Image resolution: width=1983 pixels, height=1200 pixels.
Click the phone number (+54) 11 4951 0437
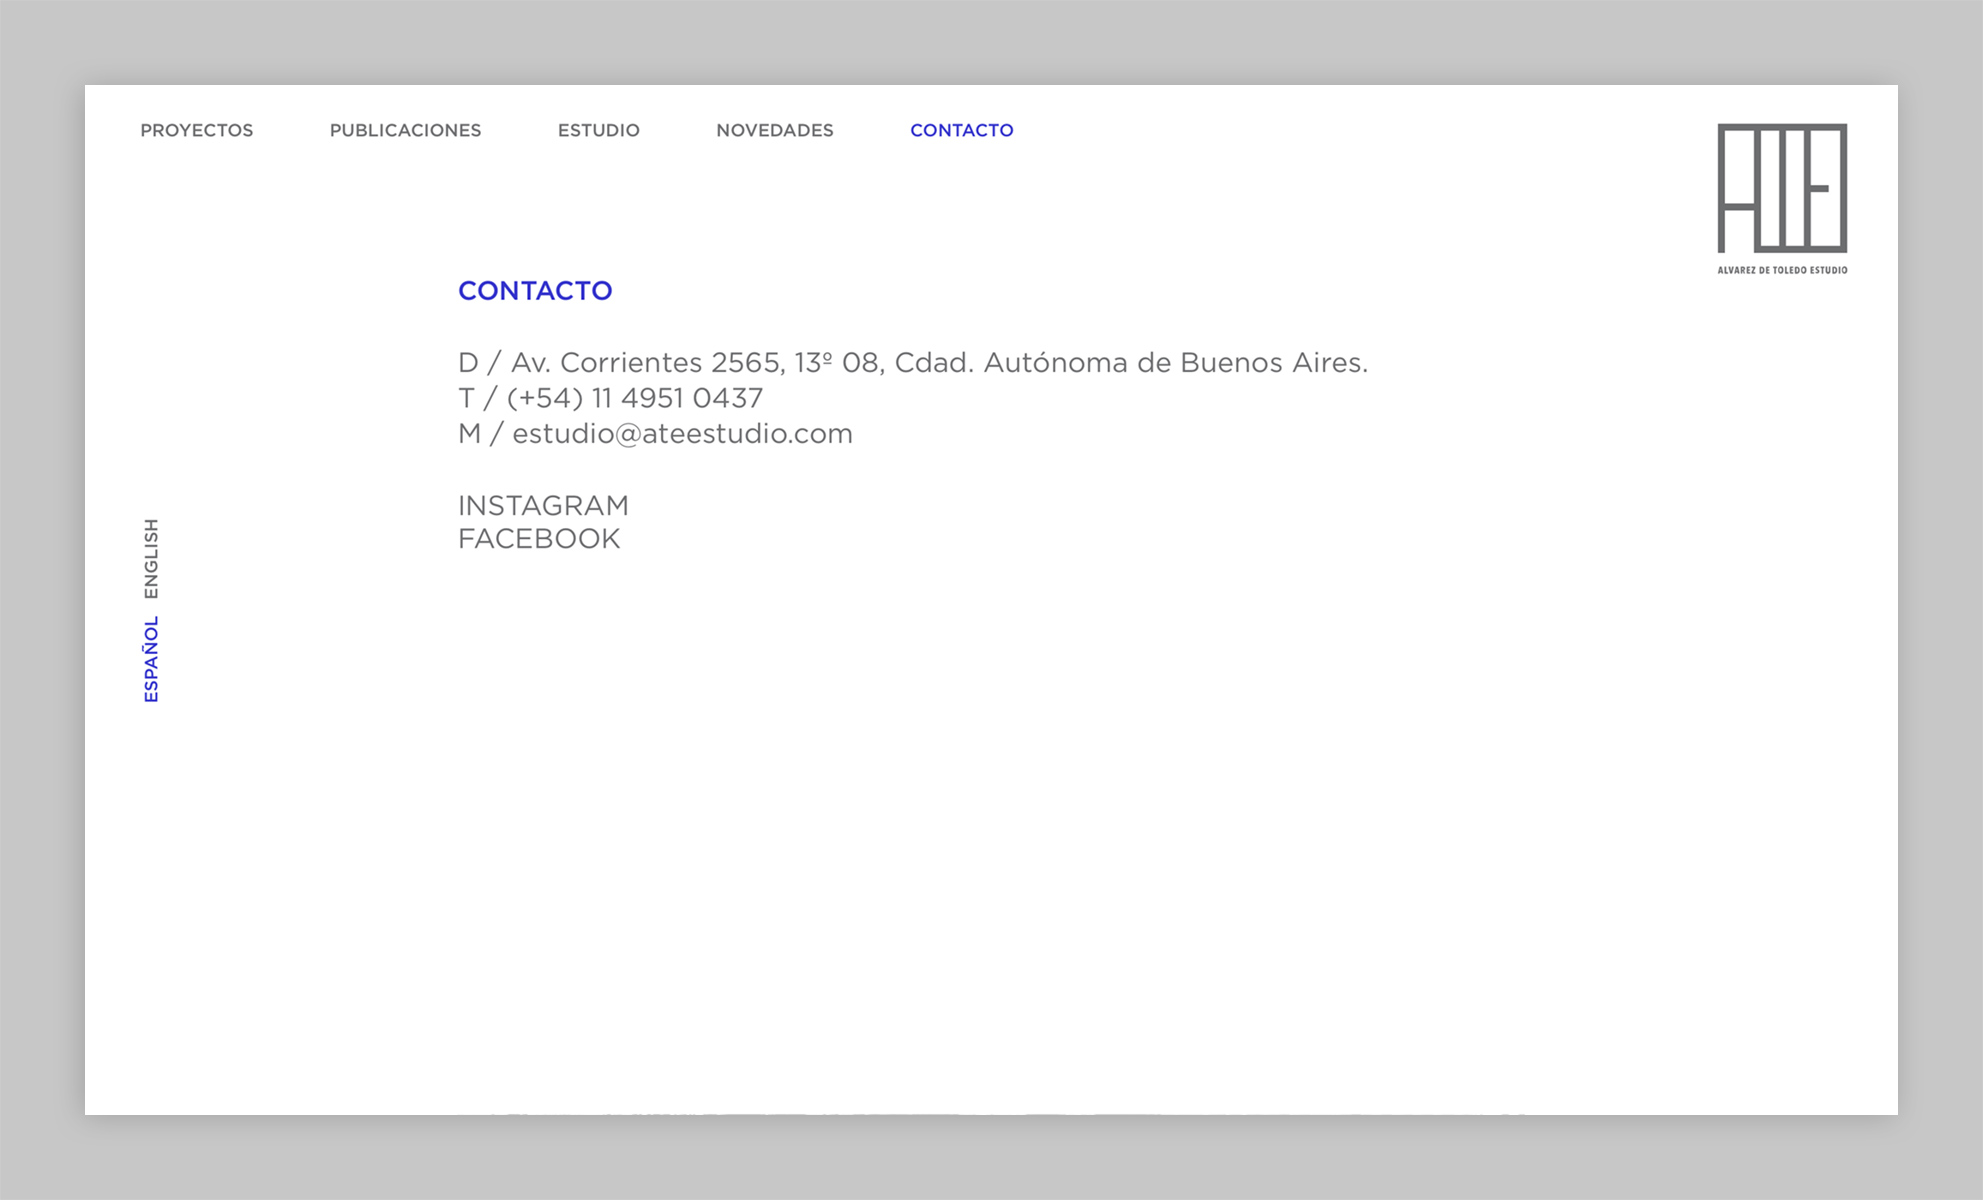[x=635, y=398]
